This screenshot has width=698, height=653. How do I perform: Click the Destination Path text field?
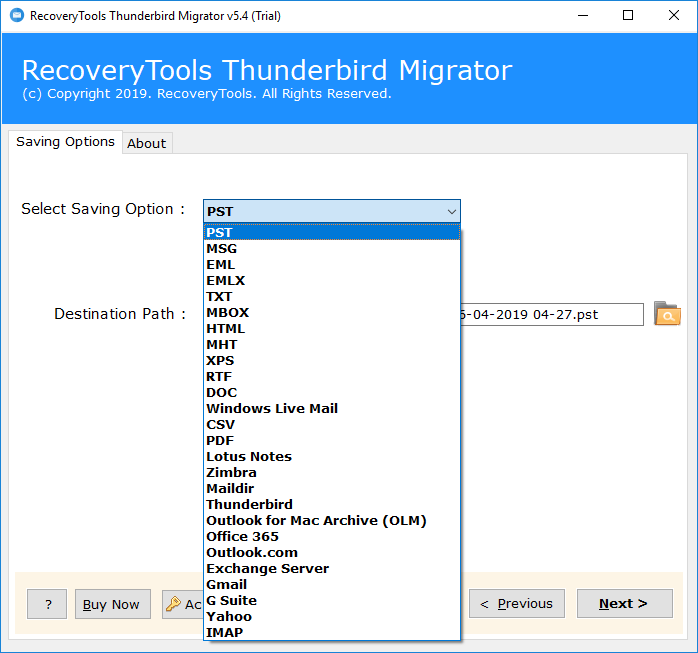coord(552,315)
